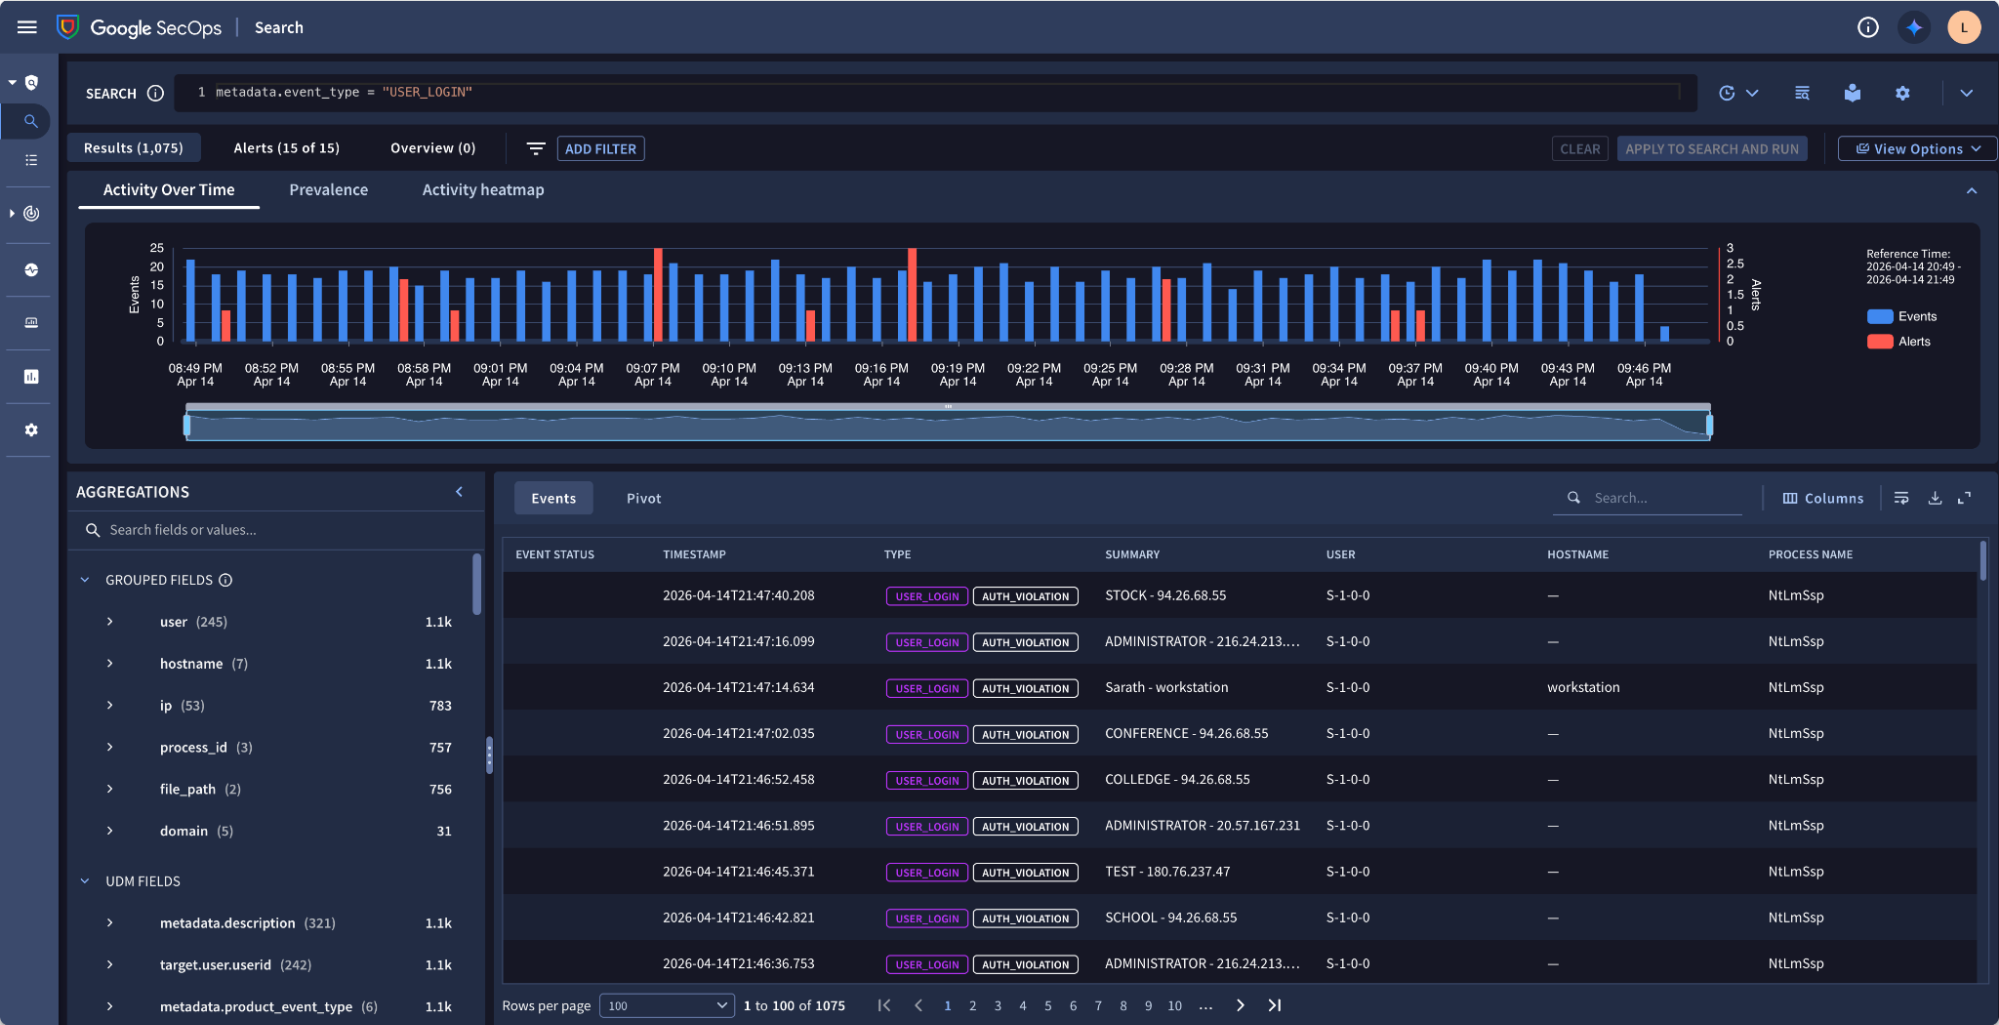This screenshot has height=1025, width=1999.
Task: Expand the user grouped field
Action: [x=110, y=621]
